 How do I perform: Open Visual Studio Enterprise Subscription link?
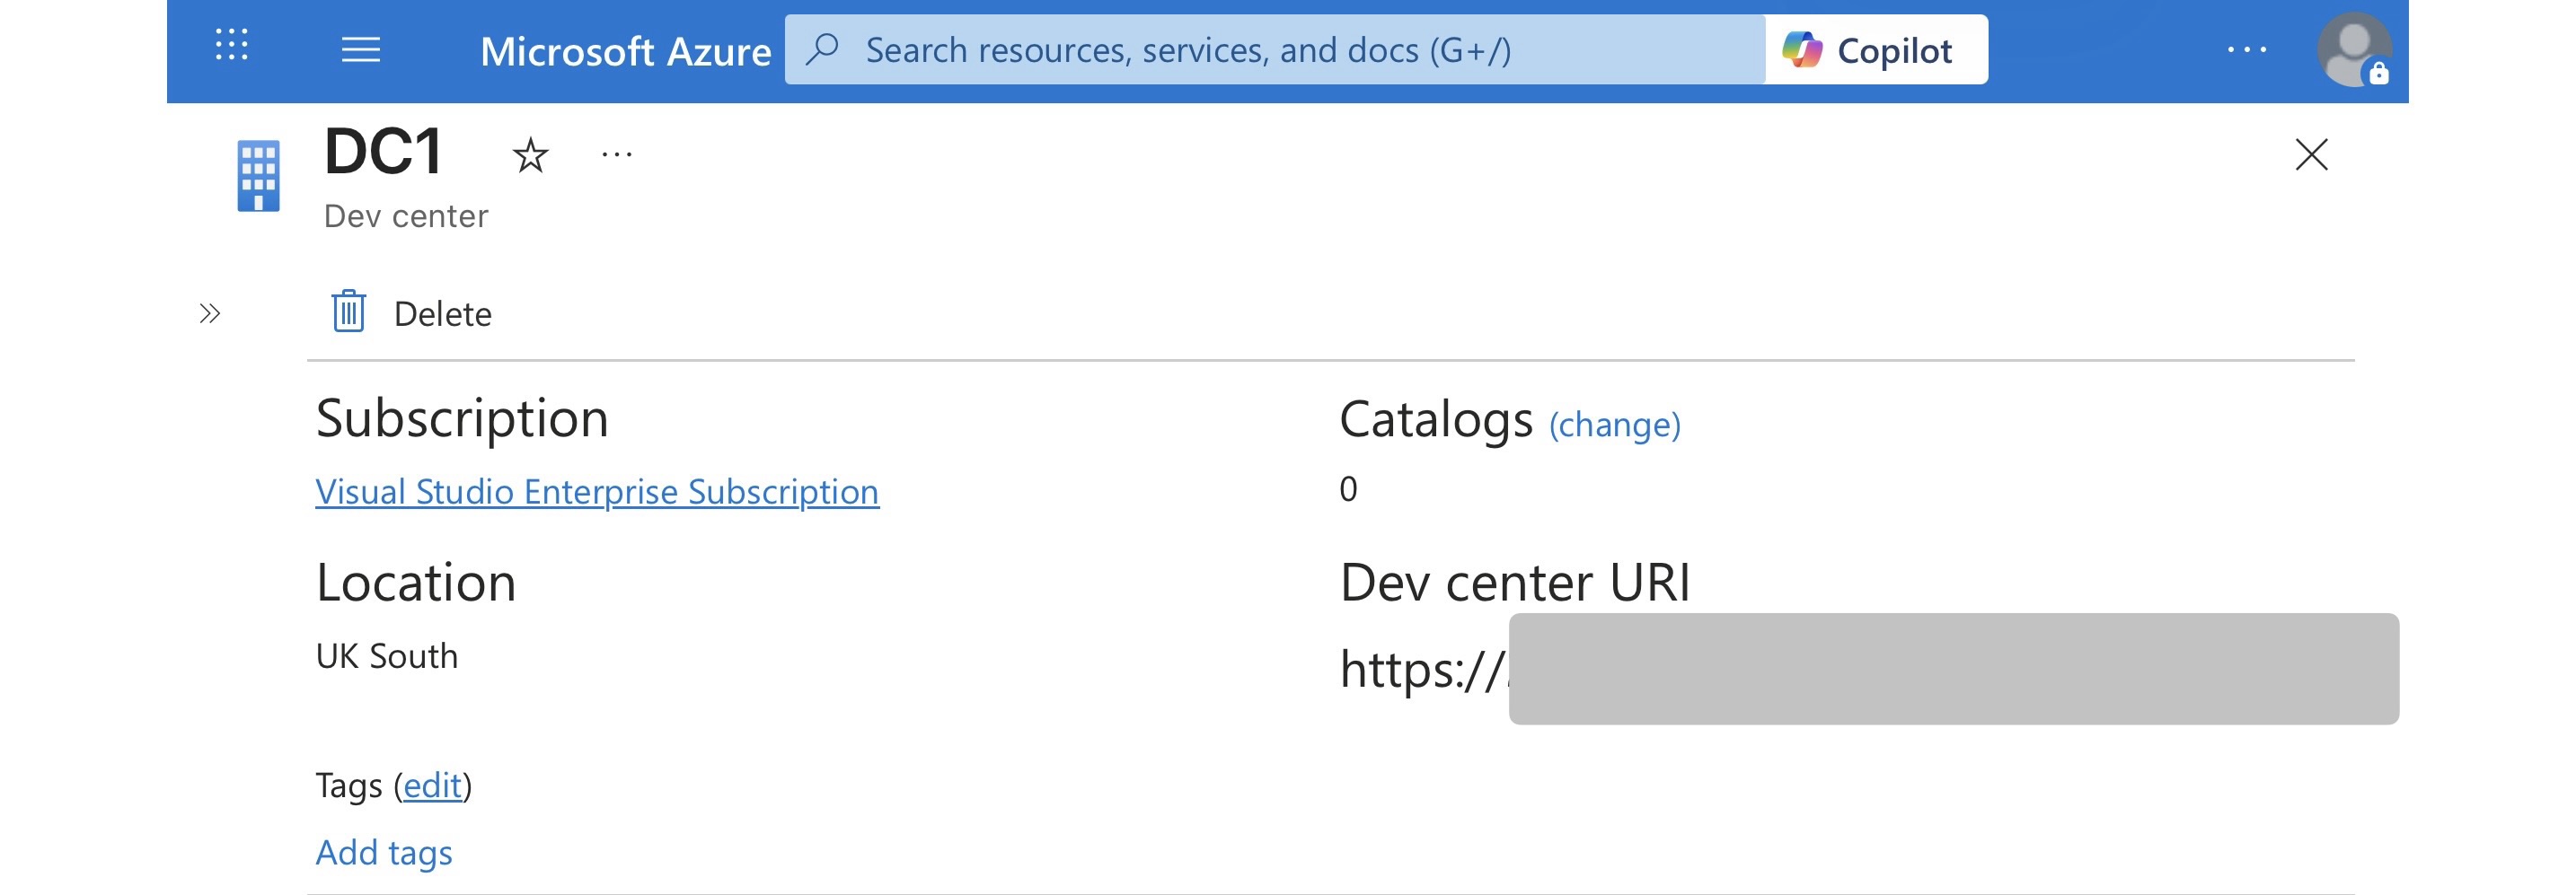tap(597, 492)
